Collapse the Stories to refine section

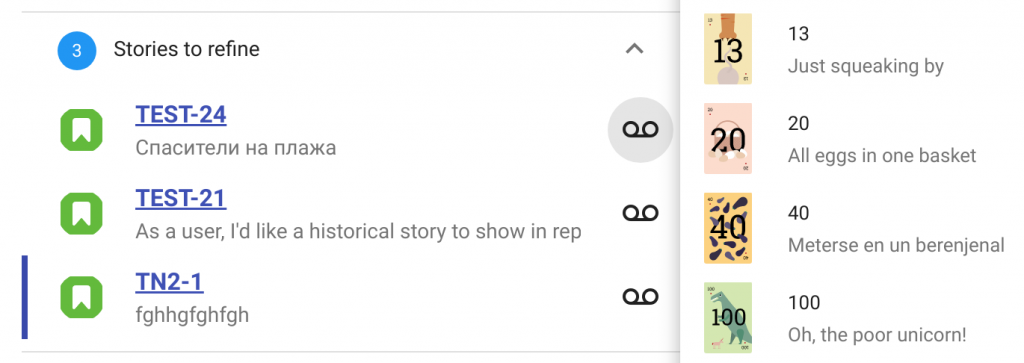pyautogui.click(x=635, y=49)
